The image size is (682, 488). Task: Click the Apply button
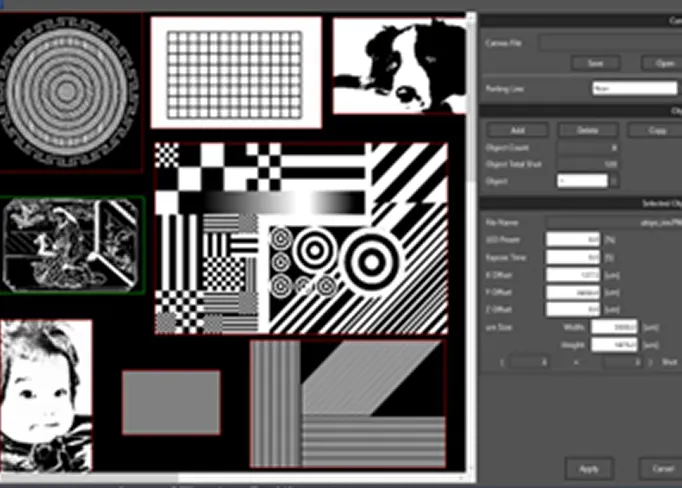click(589, 468)
